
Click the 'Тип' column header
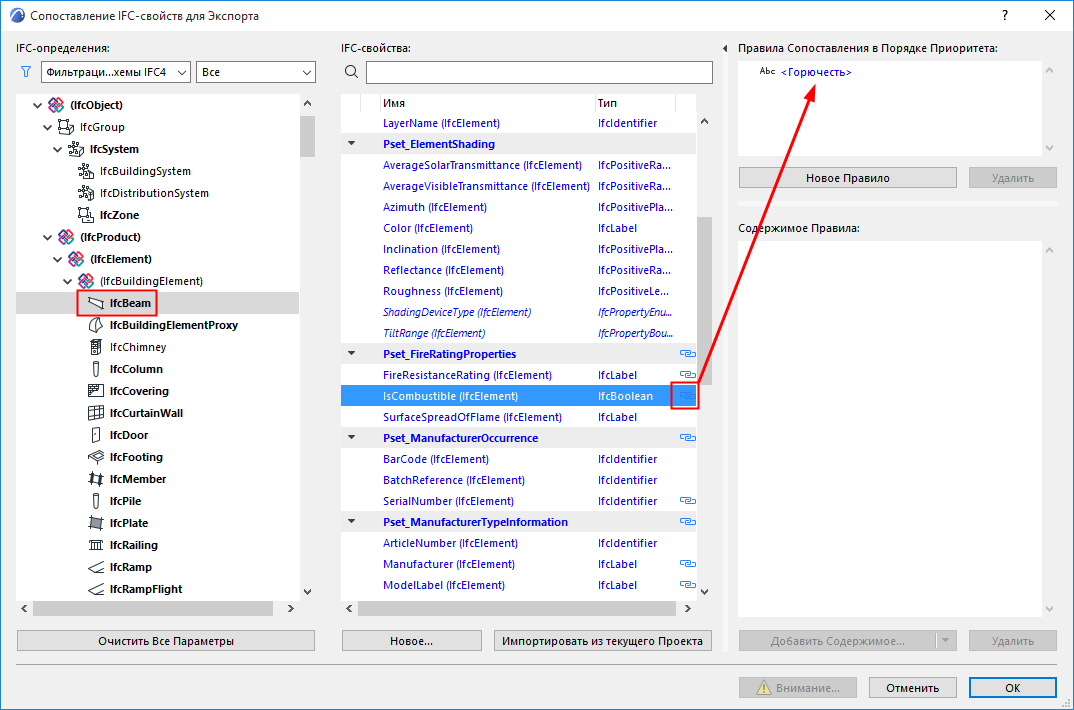point(635,103)
